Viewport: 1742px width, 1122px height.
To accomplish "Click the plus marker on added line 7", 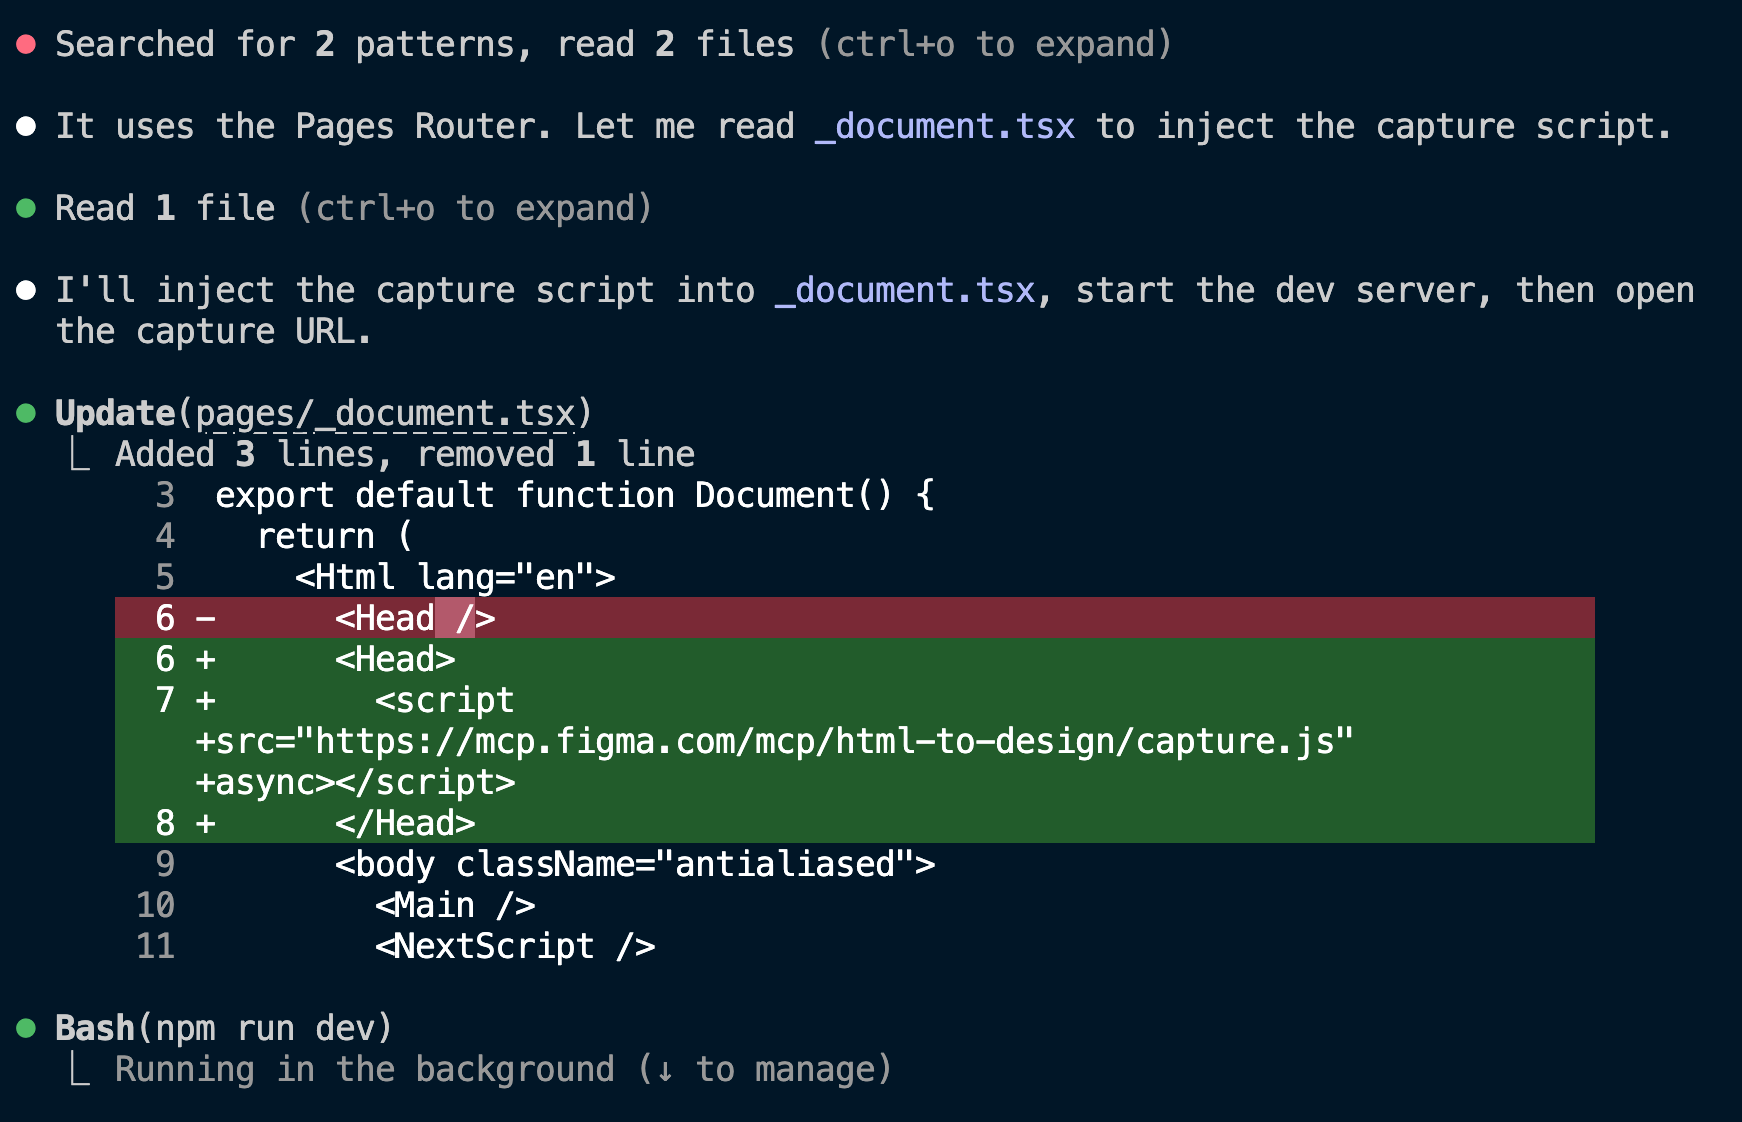I will tap(206, 701).
